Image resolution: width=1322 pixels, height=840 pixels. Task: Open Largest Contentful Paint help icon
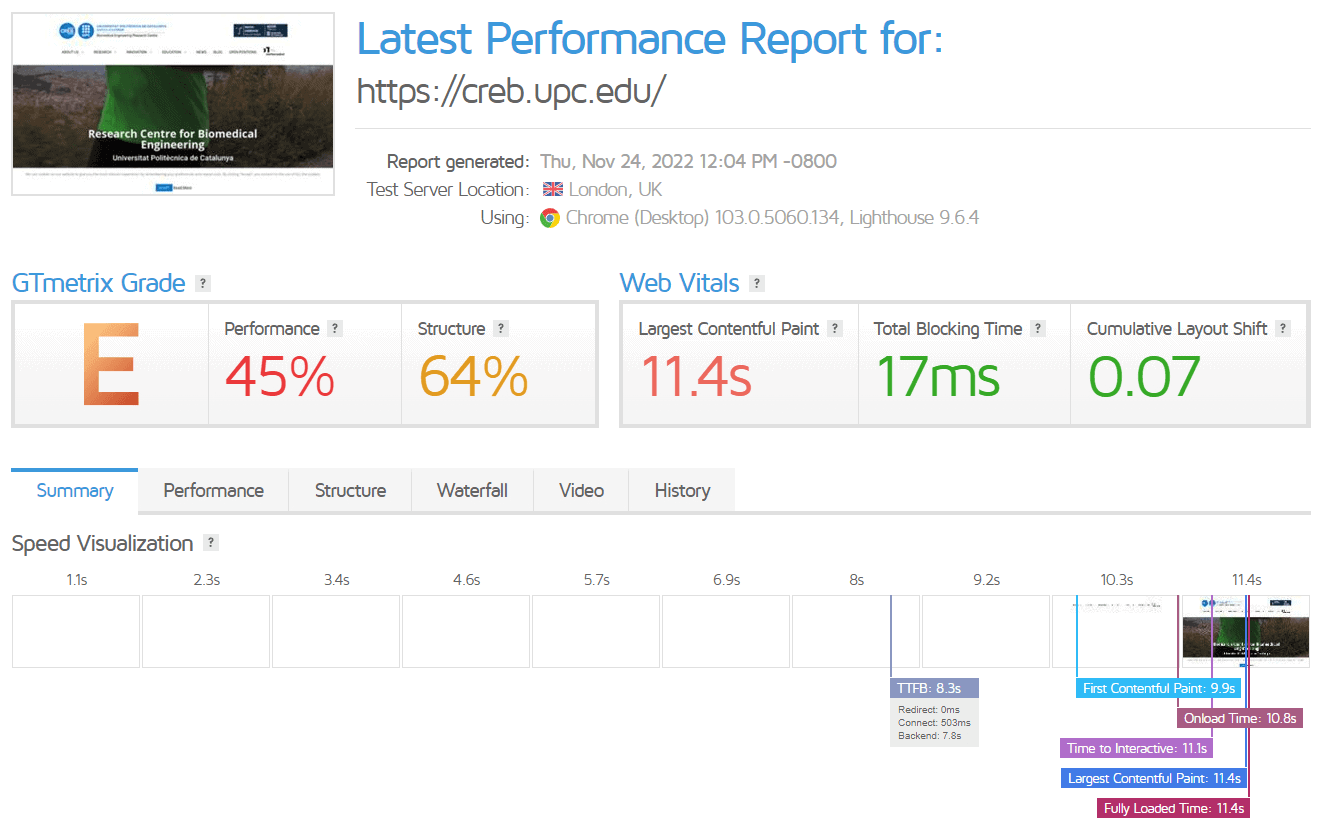(835, 329)
